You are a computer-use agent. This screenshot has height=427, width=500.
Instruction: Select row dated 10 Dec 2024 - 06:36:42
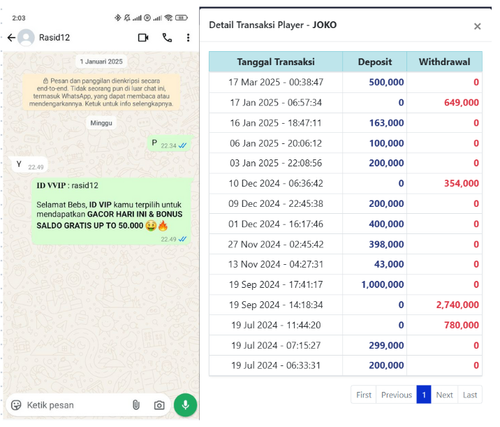(x=346, y=183)
